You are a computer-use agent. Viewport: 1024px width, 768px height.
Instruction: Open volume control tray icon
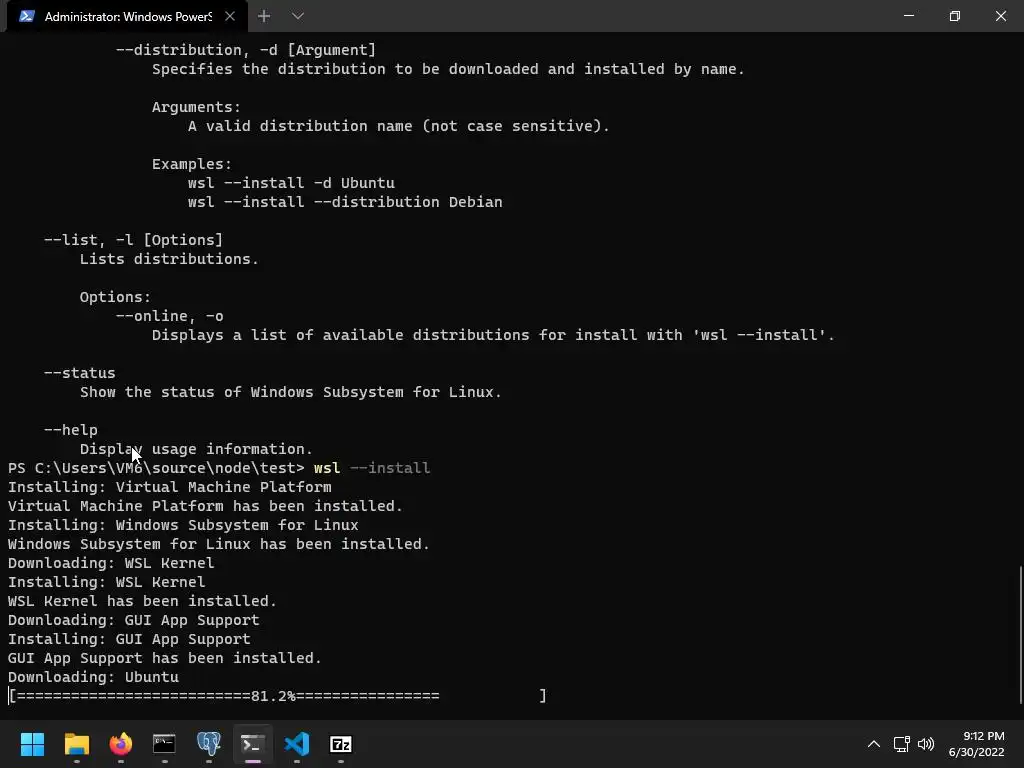pyautogui.click(x=926, y=744)
